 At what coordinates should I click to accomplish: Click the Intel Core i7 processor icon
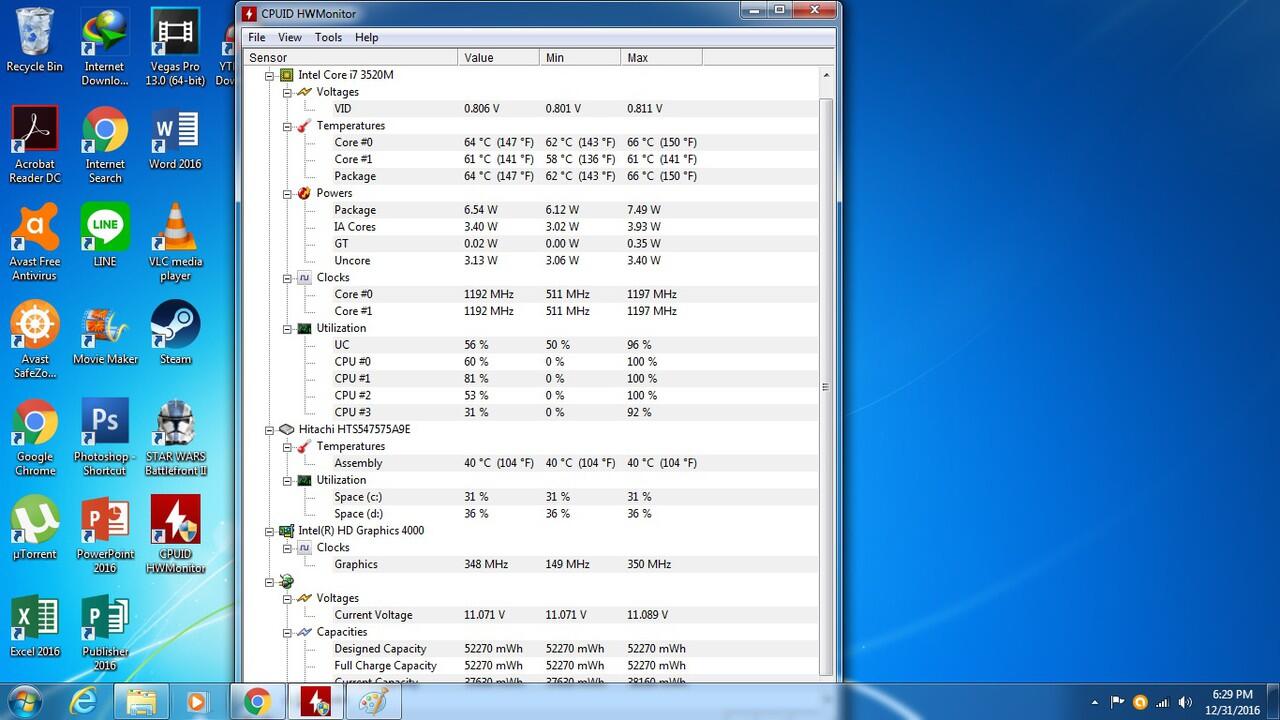pyautogui.click(x=286, y=75)
